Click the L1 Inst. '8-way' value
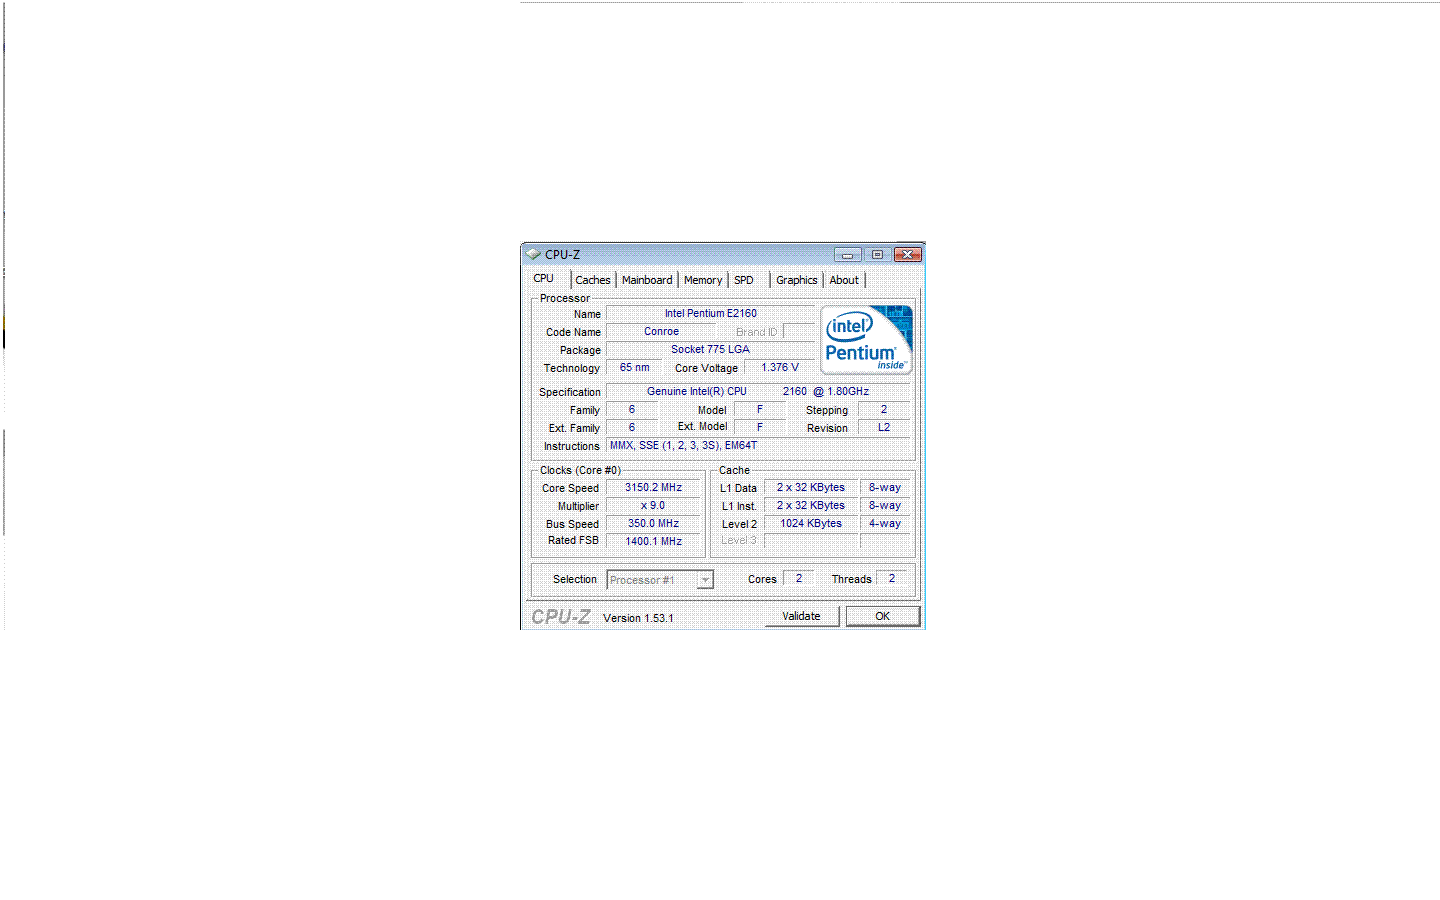This screenshot has height=900, width=1440. [x=885, y=505]
